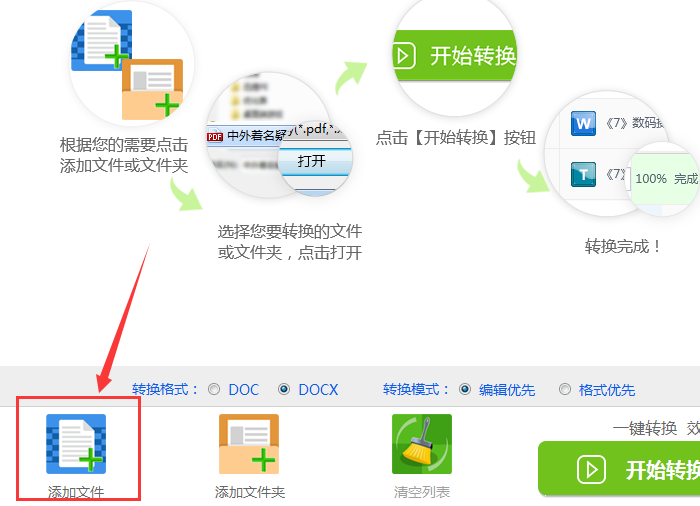Click the blue document icon in guide circle
This screenshot has height=506, width=700.
click(x=102, y=40)
